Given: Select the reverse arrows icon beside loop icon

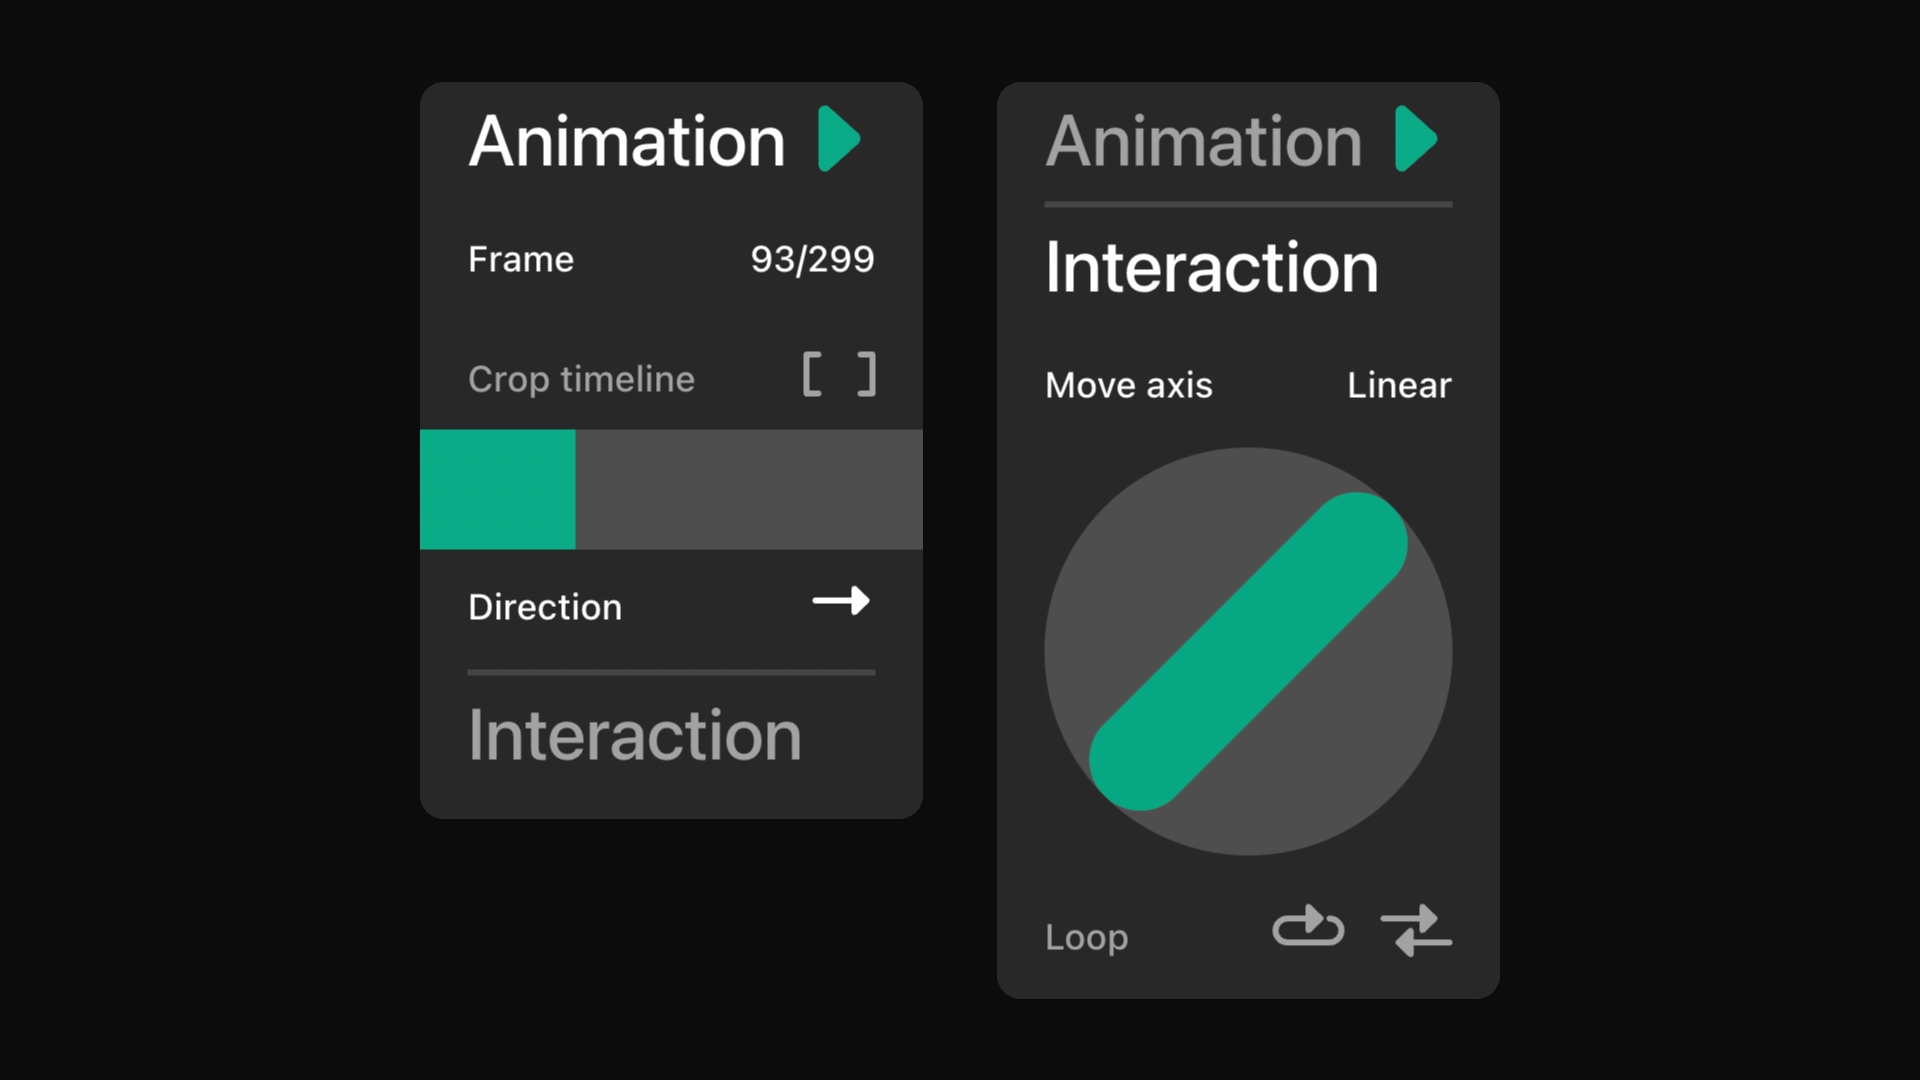Looking at the screenshot, I should (1417, 930).
